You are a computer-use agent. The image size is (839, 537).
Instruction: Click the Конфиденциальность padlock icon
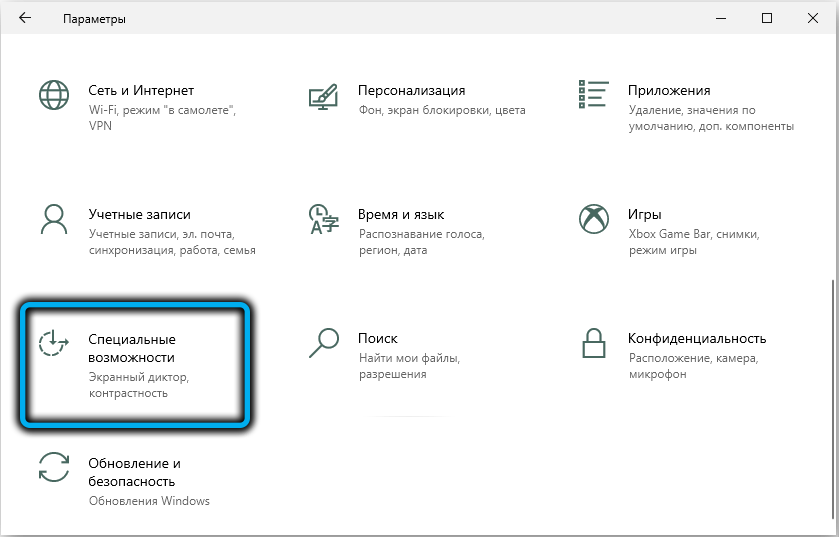point(593,344)
